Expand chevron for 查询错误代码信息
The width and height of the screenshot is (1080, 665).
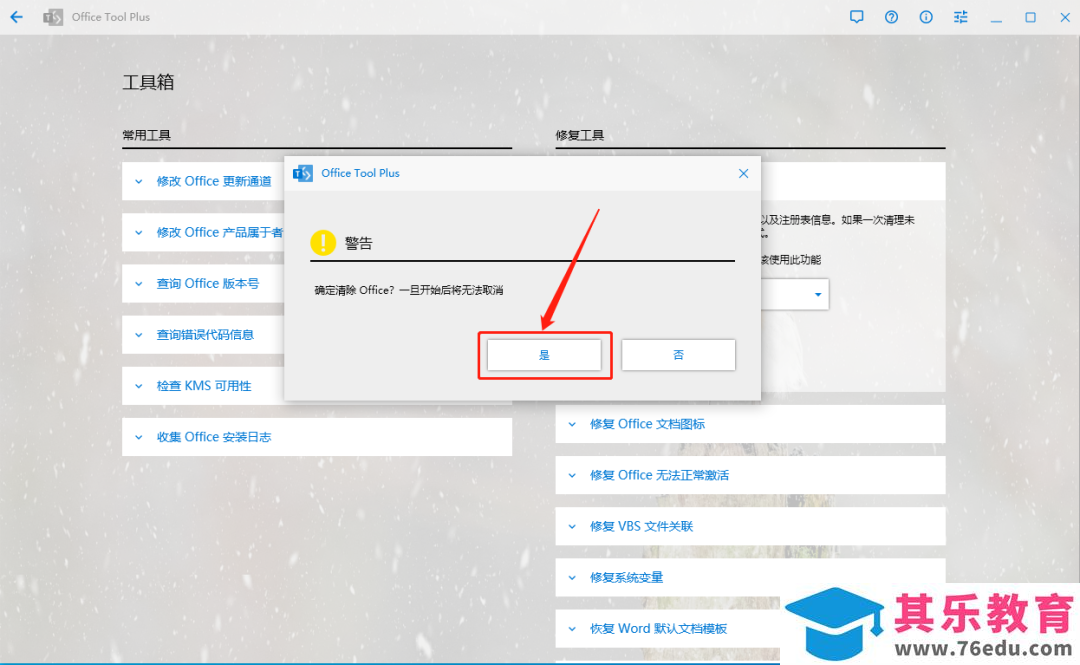[139, 335]
